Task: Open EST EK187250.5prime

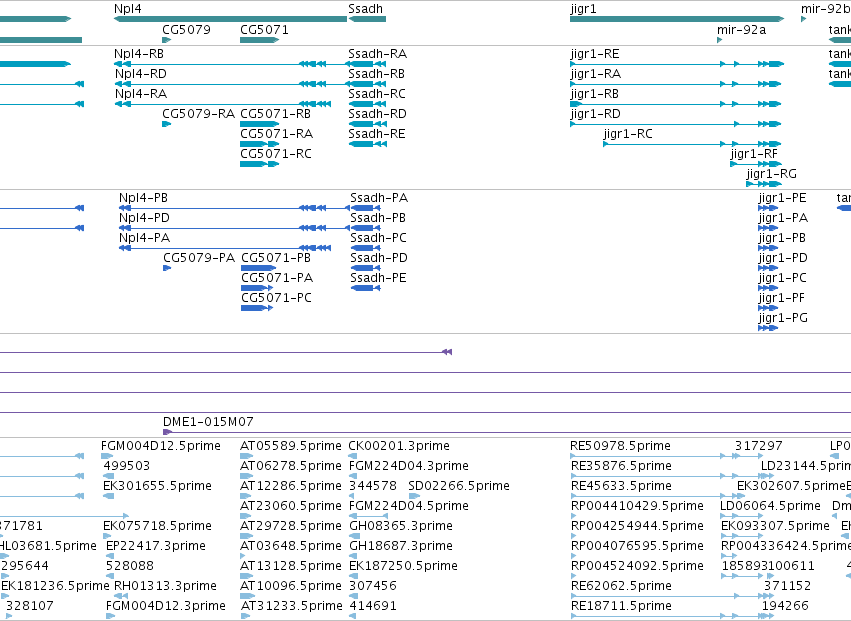Action: point(403,567)
